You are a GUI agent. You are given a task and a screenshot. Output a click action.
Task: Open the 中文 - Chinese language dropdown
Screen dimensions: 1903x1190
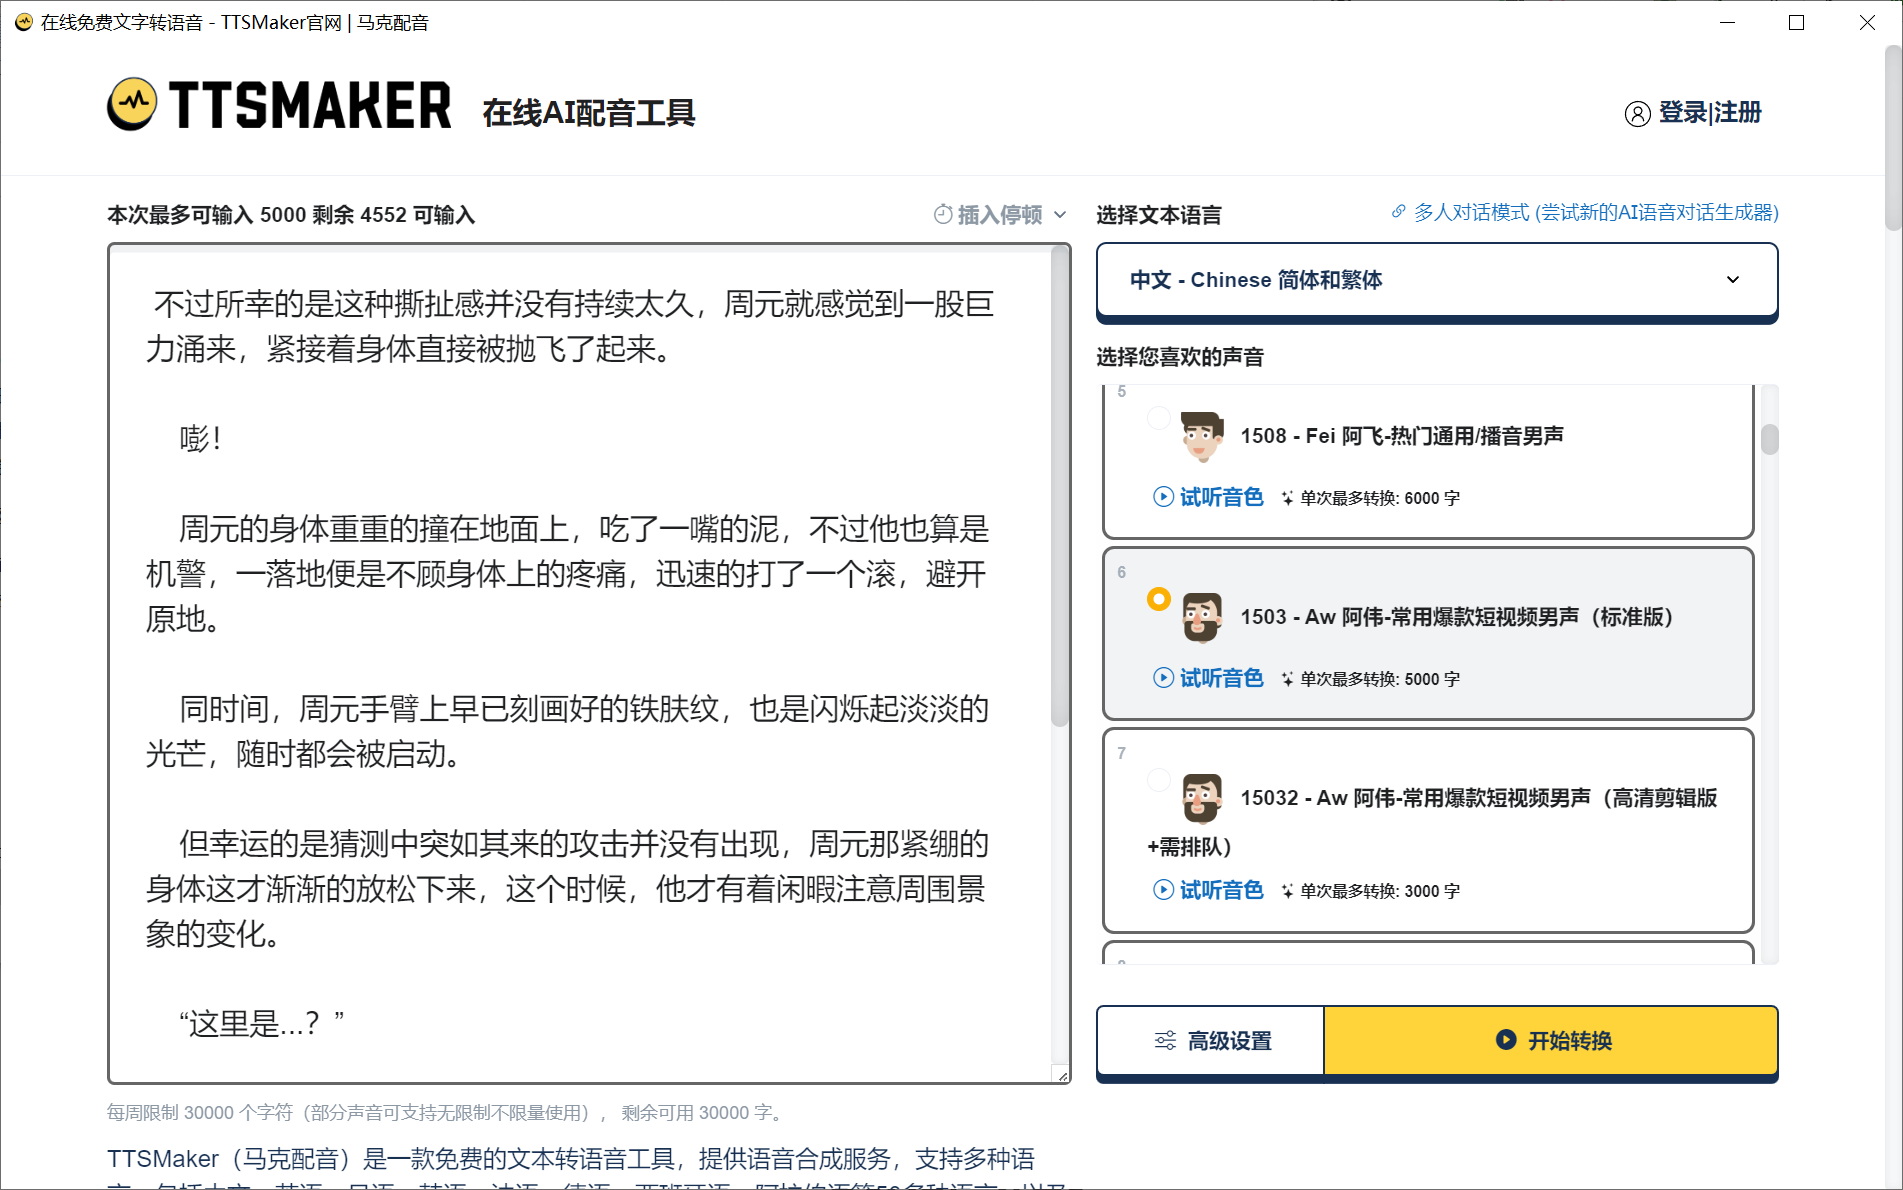pyautogui.click(x=1437, y=280)
